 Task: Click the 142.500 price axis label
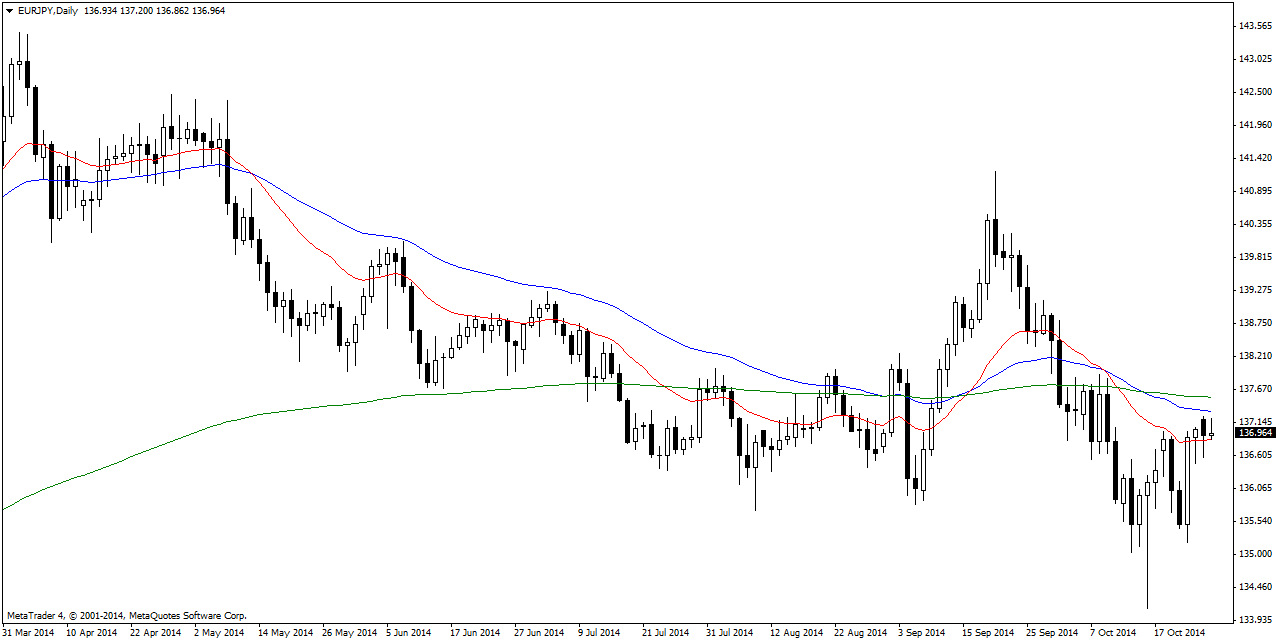1254,92
